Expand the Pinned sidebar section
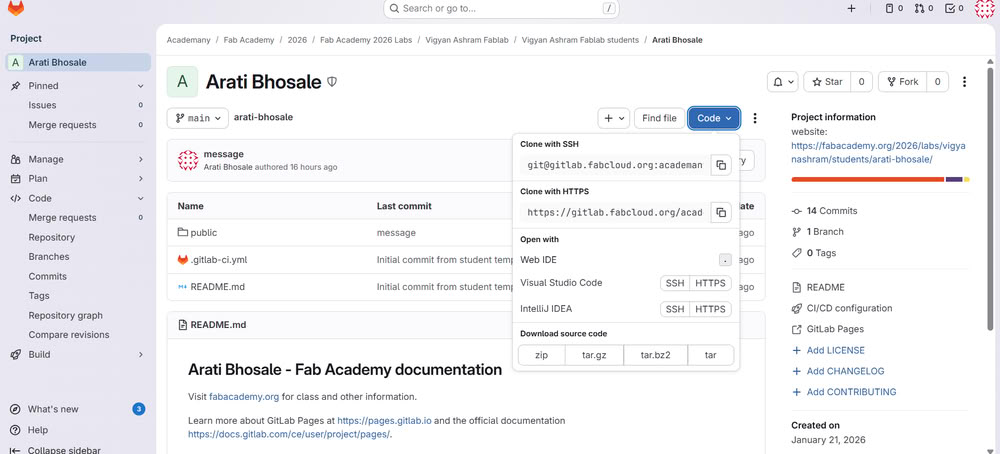The image size is (1000, 454). click(141, 86)
